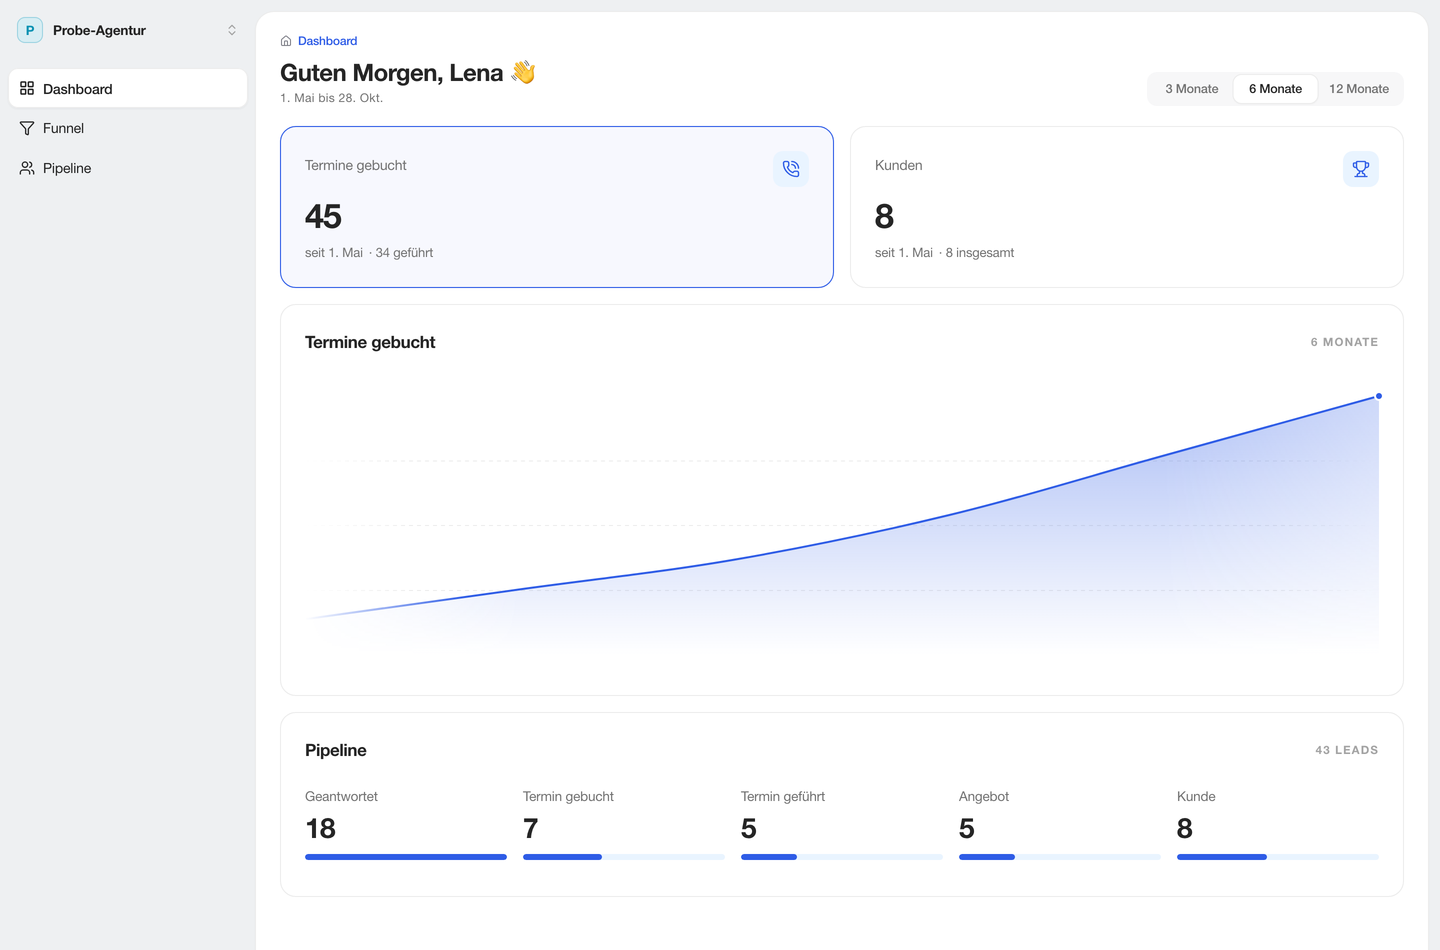Select the 12 Monate range option
Screen dimensions: 1440x950
click(1359, 89)
